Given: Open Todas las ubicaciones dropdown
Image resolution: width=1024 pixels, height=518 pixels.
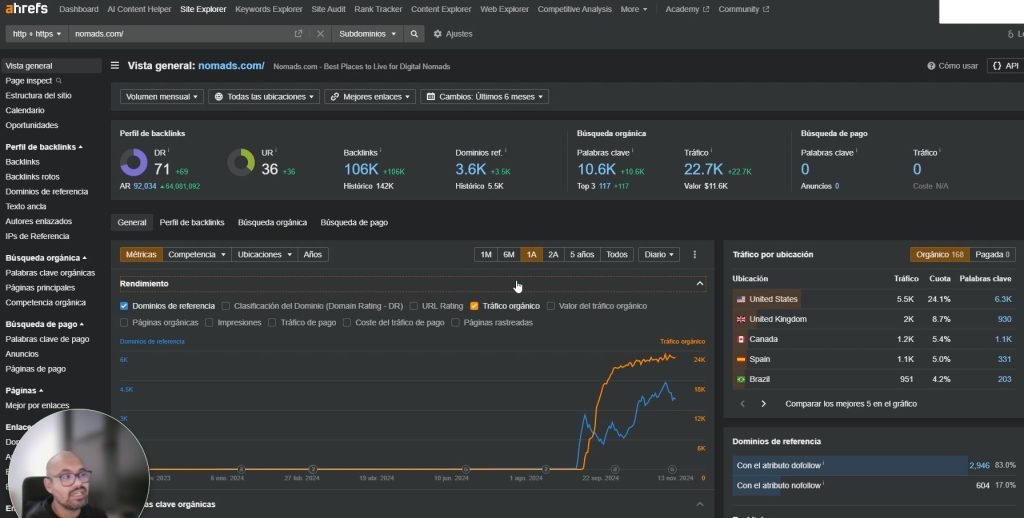Looking at the screenshot, I should pos(264,97).
